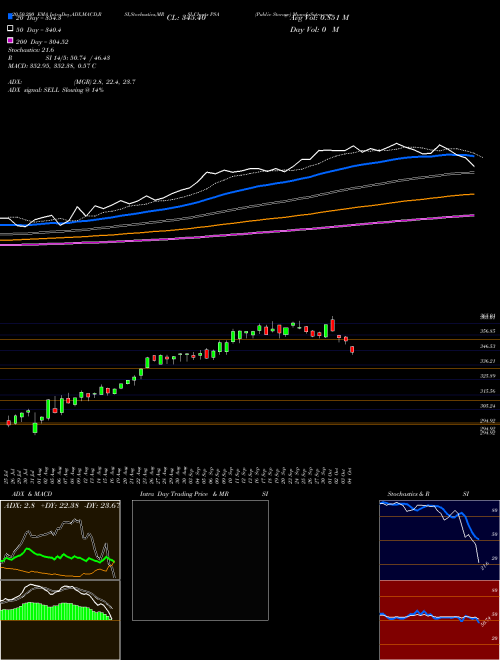Click the 'Day Vol: 0 M' text
The image size is (500, 660).
(314, 30)
